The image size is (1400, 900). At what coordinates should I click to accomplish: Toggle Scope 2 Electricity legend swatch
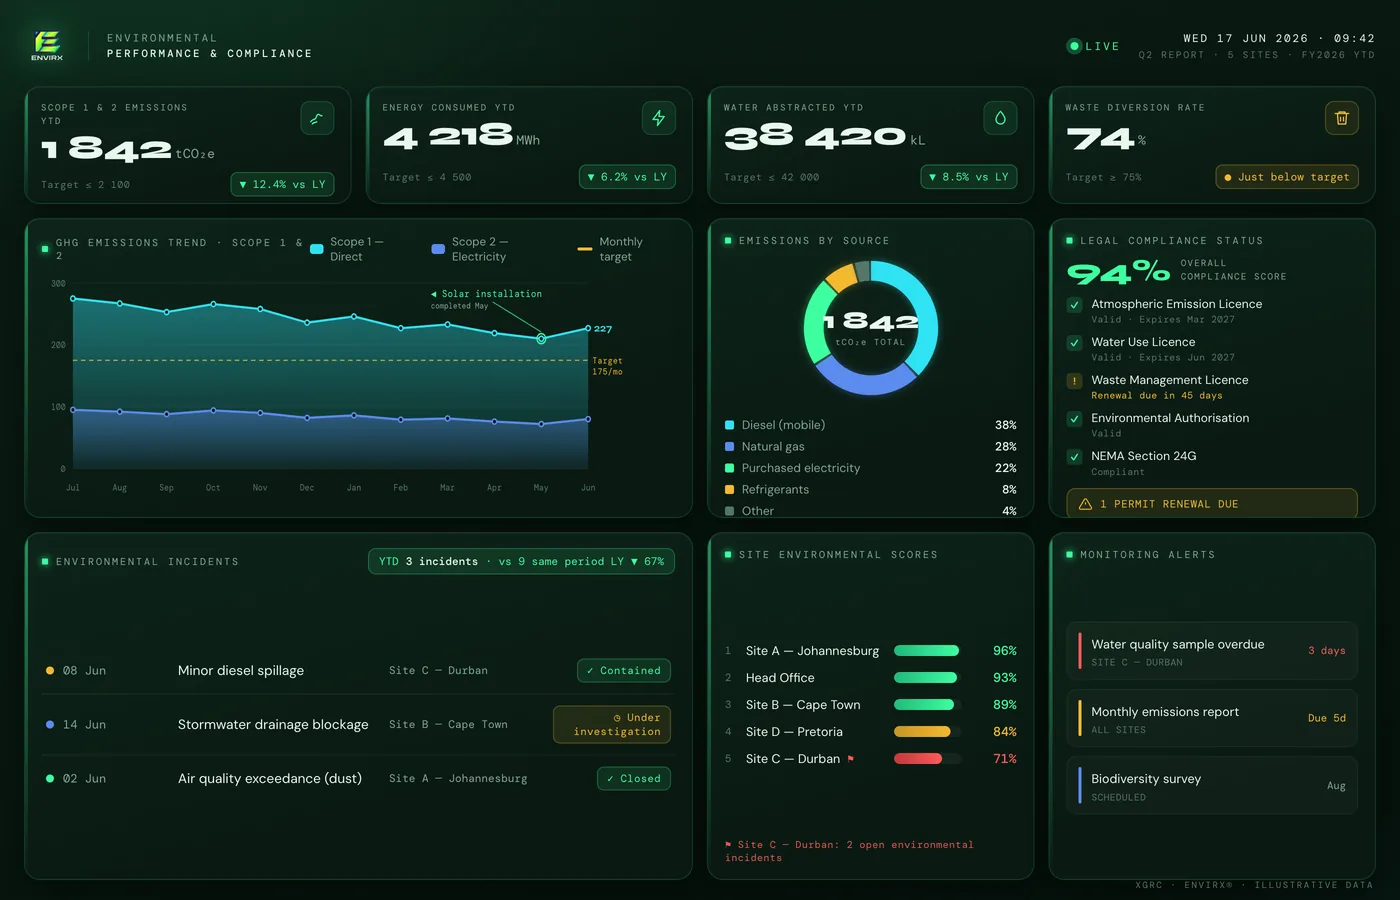point(438,249)
